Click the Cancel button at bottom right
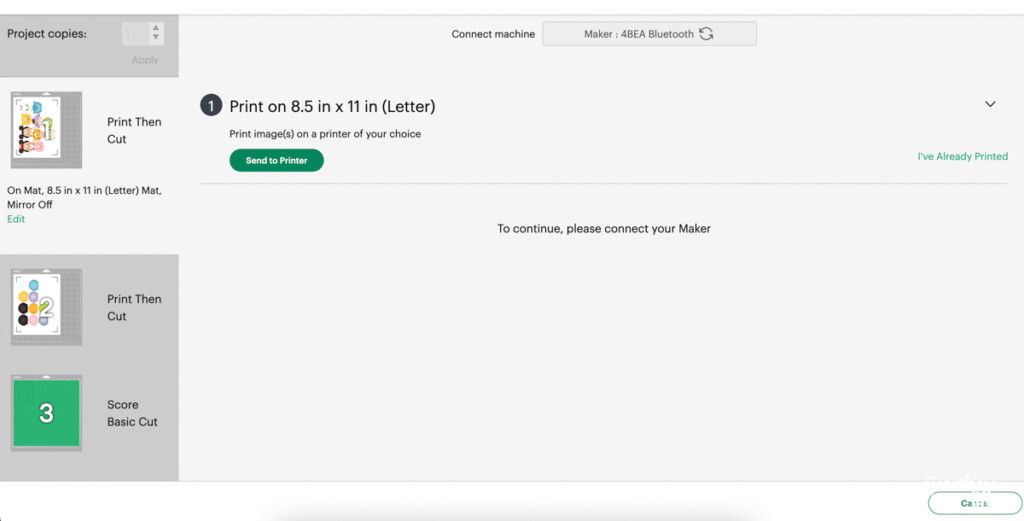Image resolution: width=1024 pixels, height=521 pixels. [x=974, y=503]
